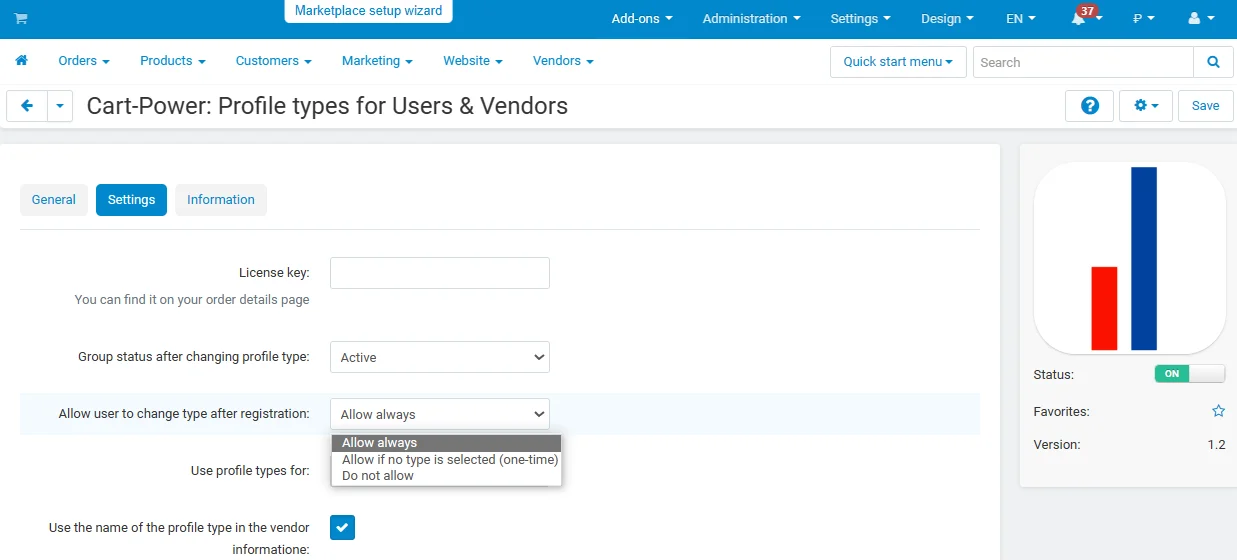Click the License key input field
The height and width of the screenshot is (560, 1237).
[x=439, y=273]
